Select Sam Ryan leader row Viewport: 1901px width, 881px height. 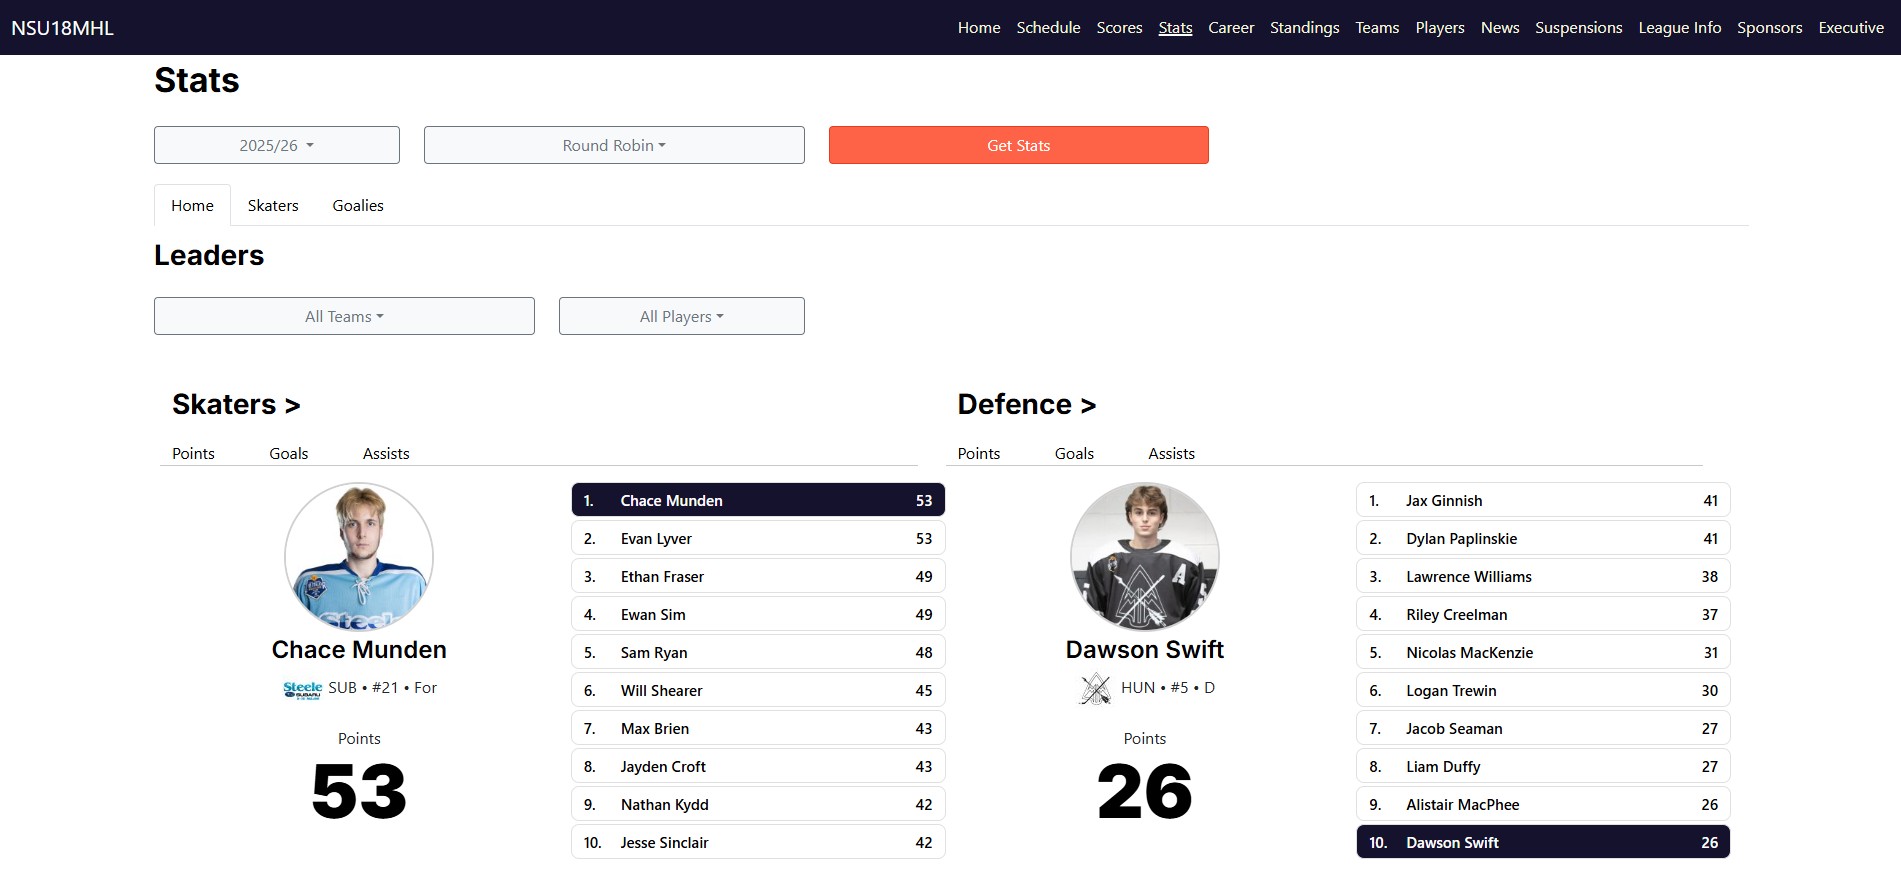pos(758,652)
